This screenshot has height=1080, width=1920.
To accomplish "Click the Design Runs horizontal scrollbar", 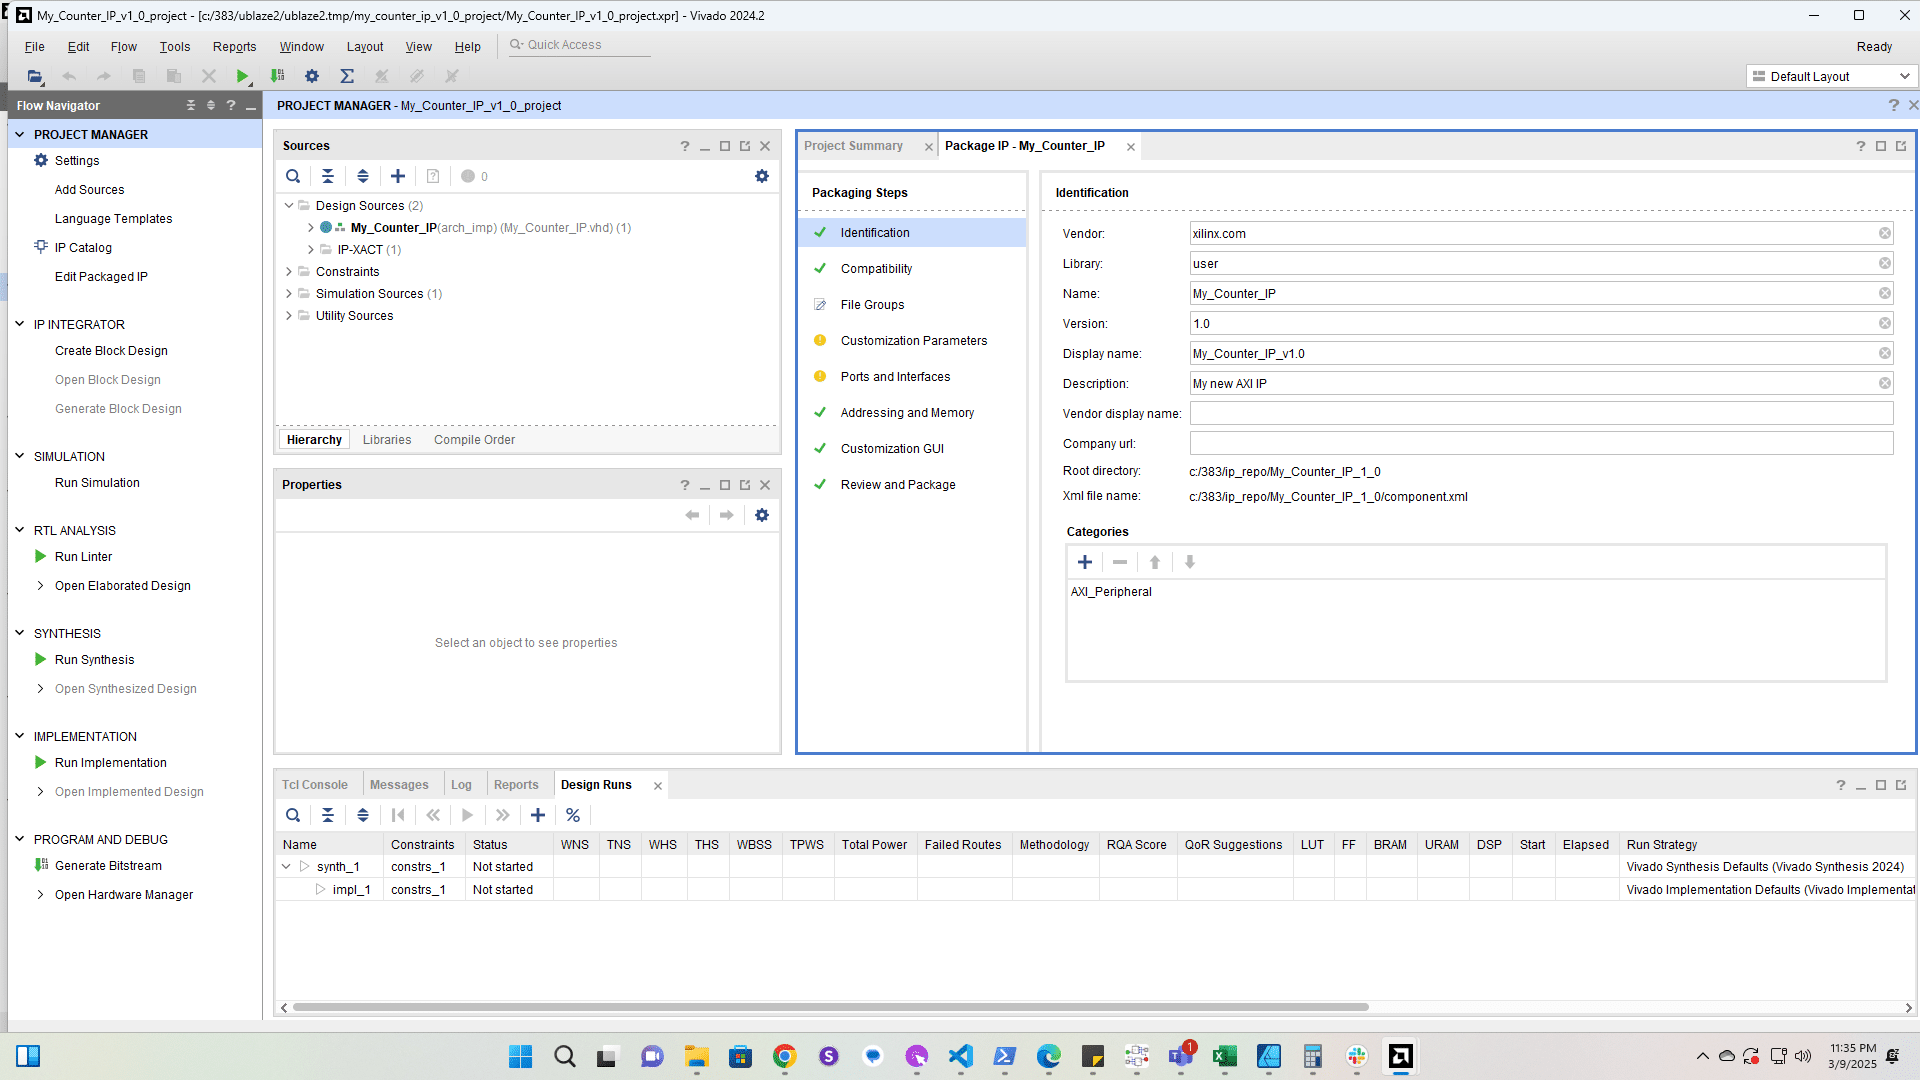I will (x=830, y=1007).
